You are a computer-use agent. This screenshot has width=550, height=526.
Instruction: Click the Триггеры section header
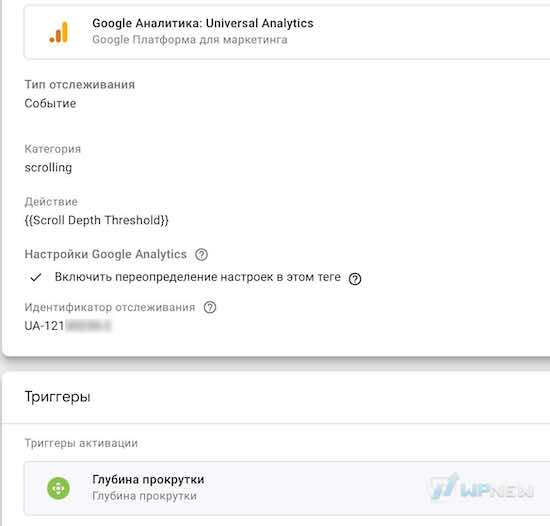point(58,397)
